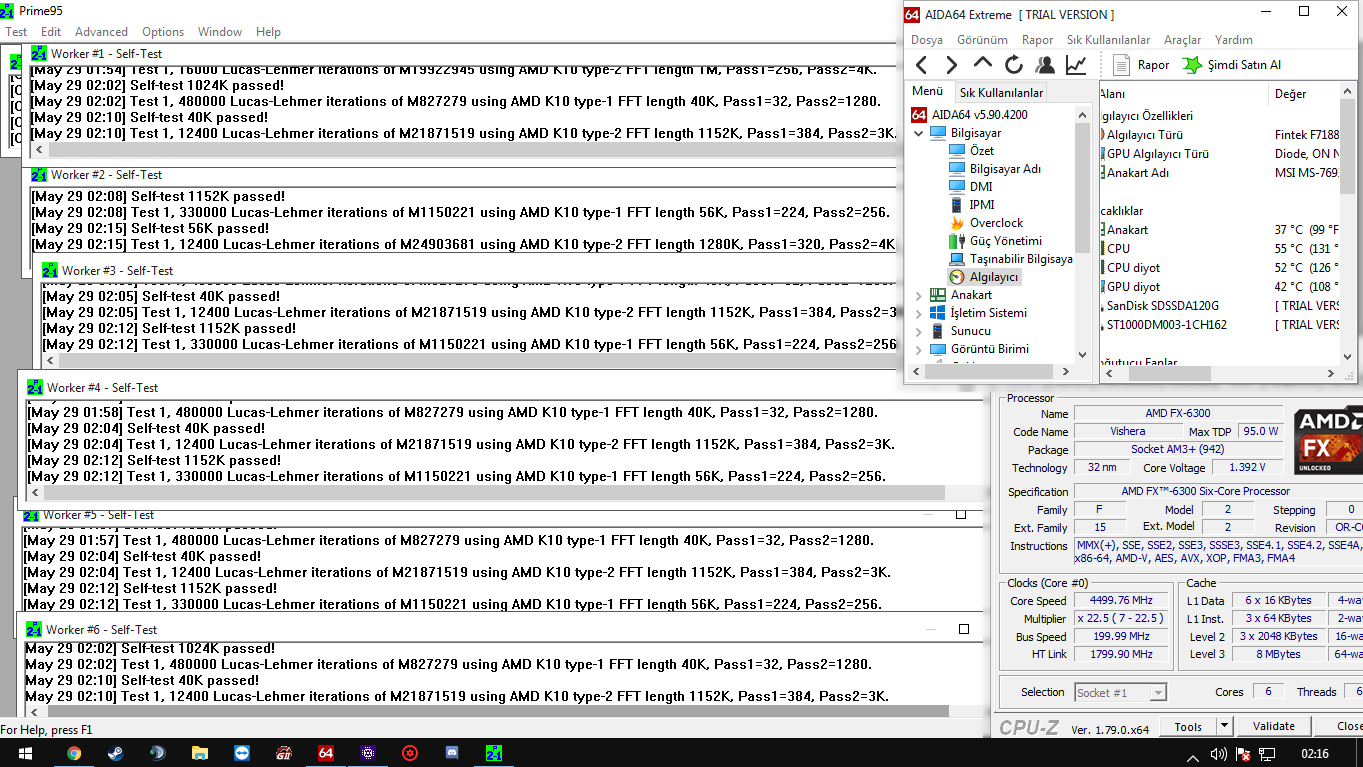Open the CPU-Z Tools dropdown arrow
This screenshot has height=767, width=1363.
1226,727
